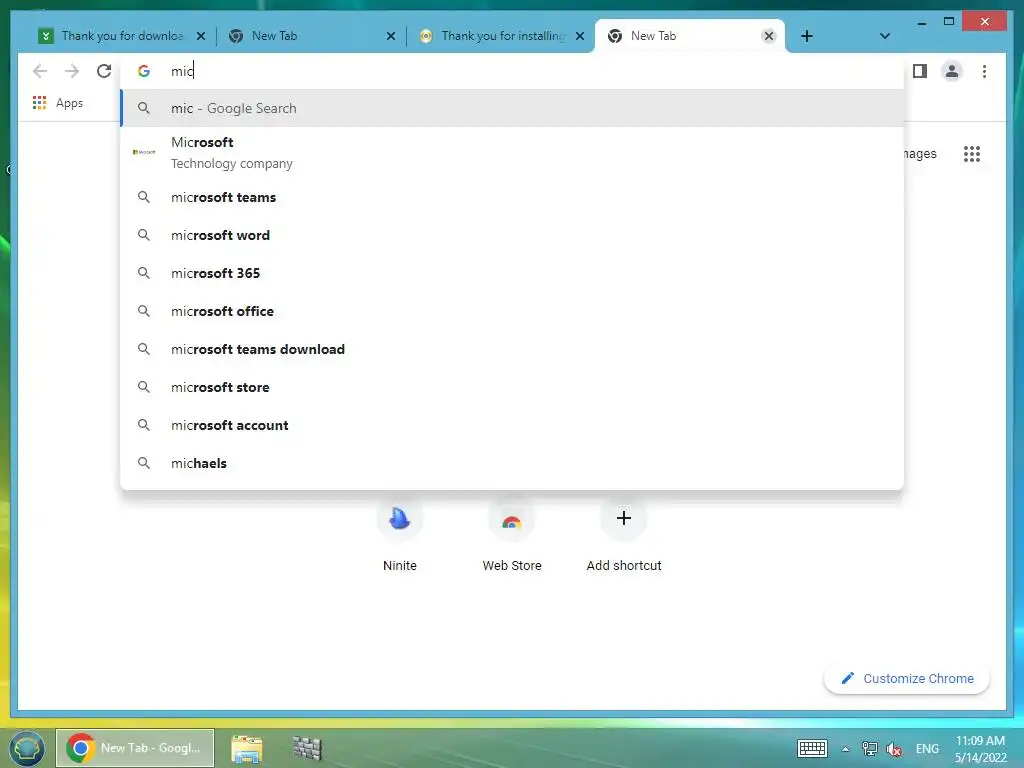Screen dimensions: 1024x768
Task: Click the browser back arrow
Action: [x=40, y=71]
